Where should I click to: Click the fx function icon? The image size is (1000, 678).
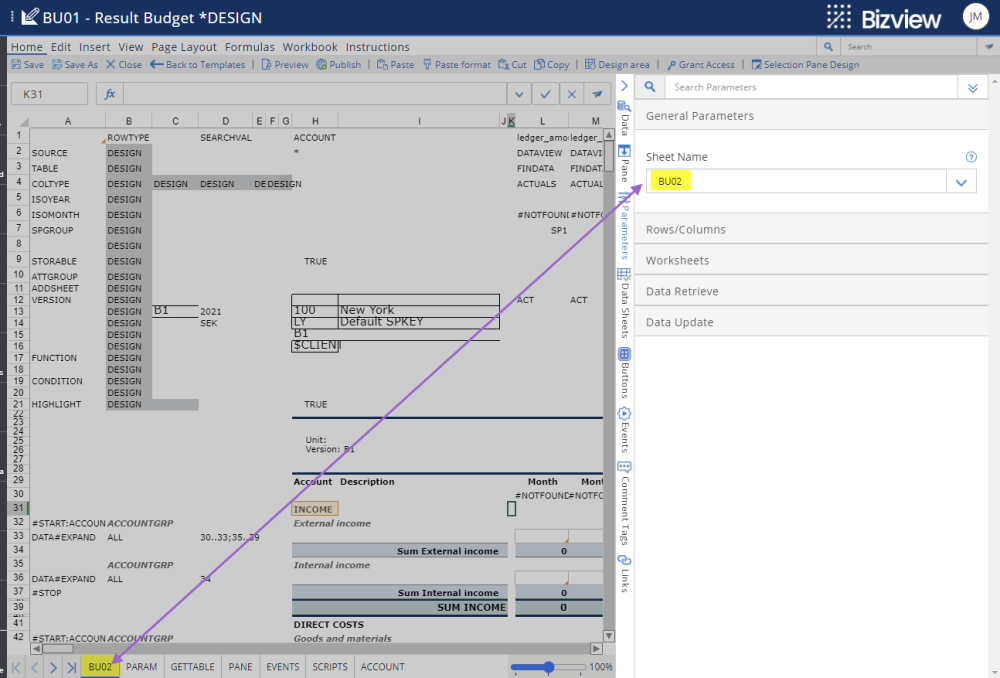(110, 94)
